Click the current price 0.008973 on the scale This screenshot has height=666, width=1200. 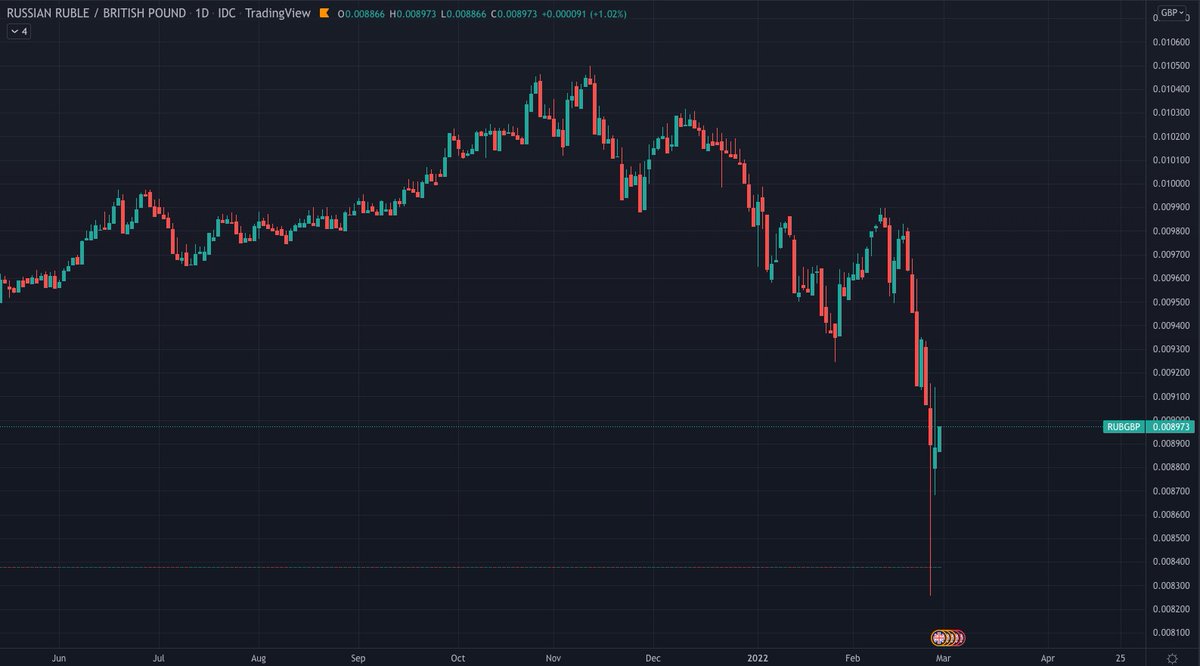tap(1172, 427)
